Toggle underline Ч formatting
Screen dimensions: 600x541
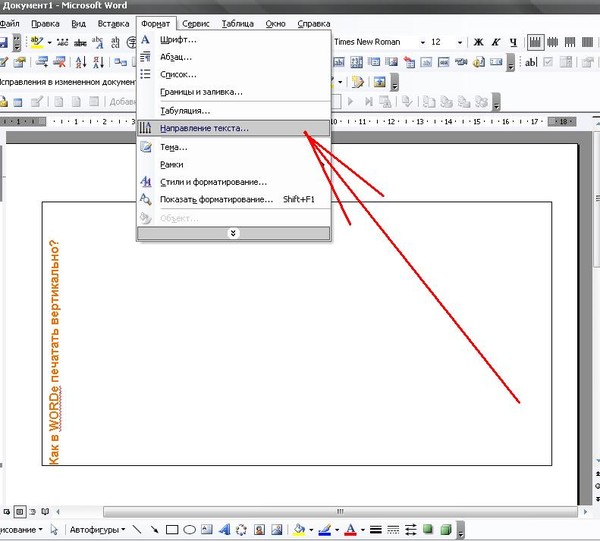pyautogui.click(x=513, y=42)
